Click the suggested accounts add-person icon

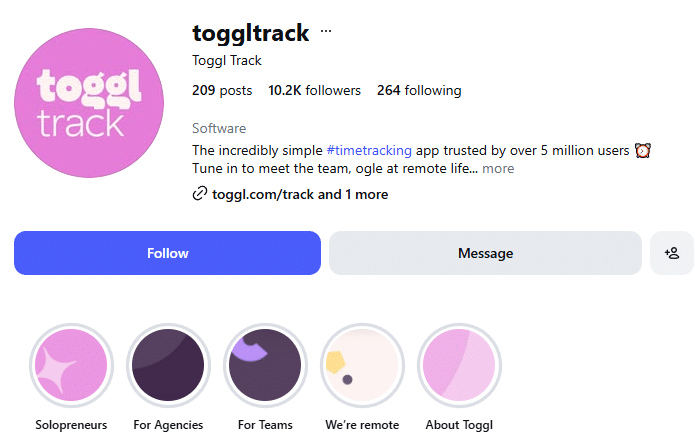coord(672,253)
